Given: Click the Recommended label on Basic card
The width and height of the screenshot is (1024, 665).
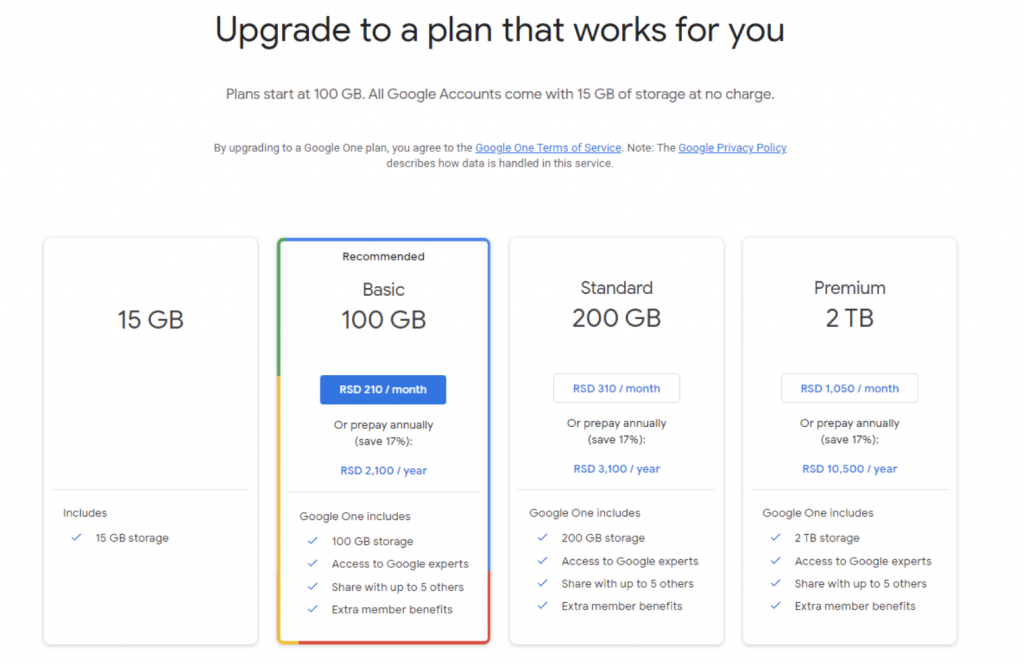Looking at the screenshot, I should [x=383, y=257].
